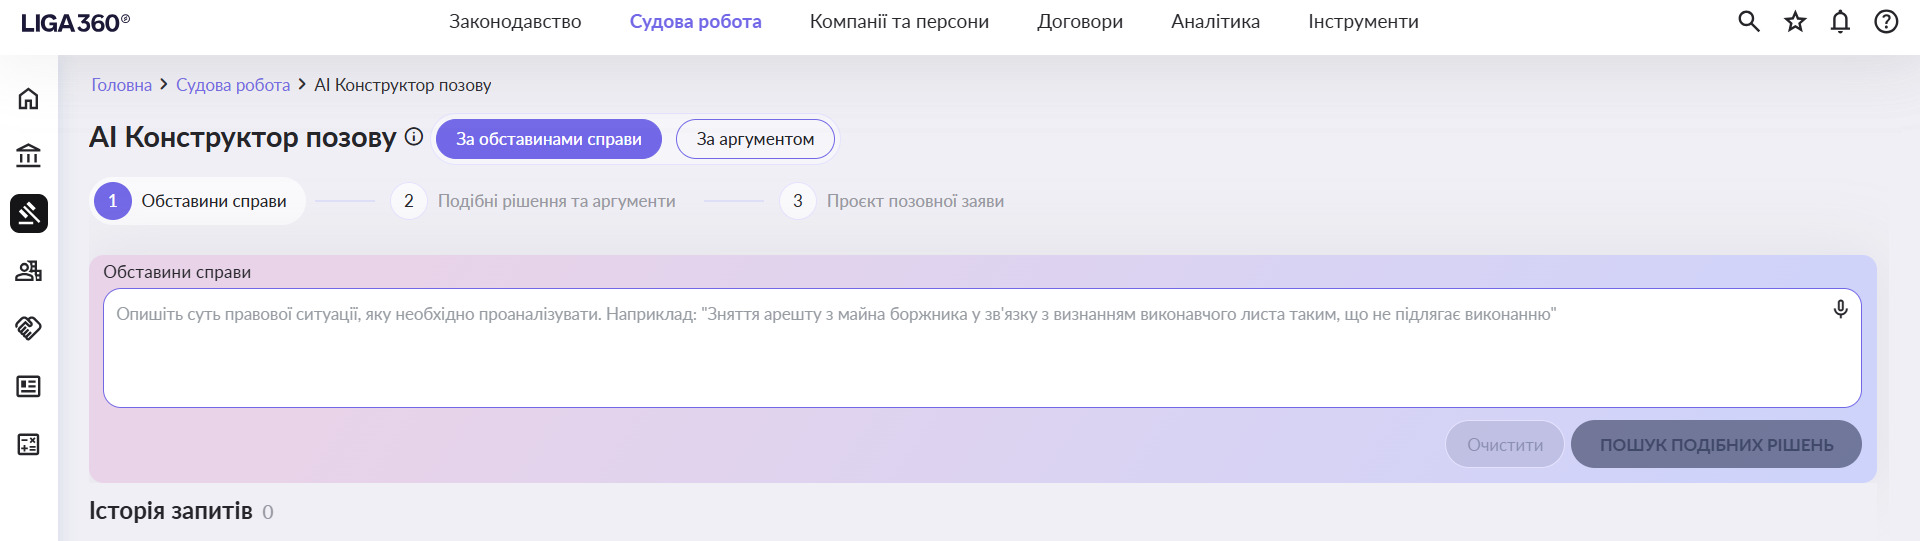Select the gavel court work sidebar icon
This screenshot has width=1920, height=541.
29,213
